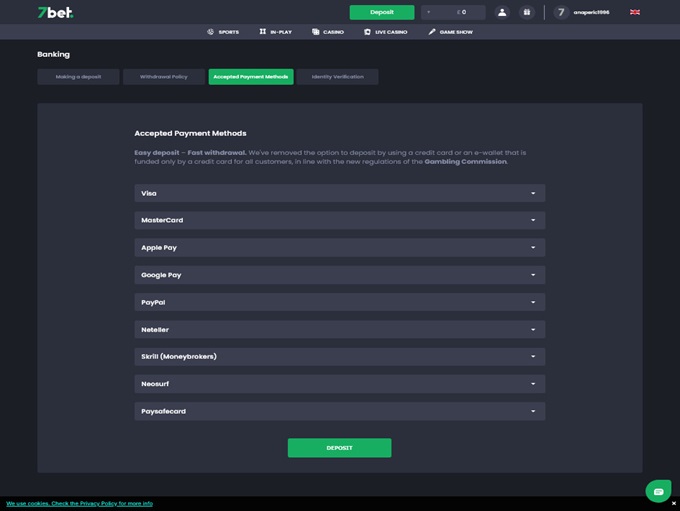Open the gift promotions icon
Screen dimensions: 680x511
click(x=528, y=12)
